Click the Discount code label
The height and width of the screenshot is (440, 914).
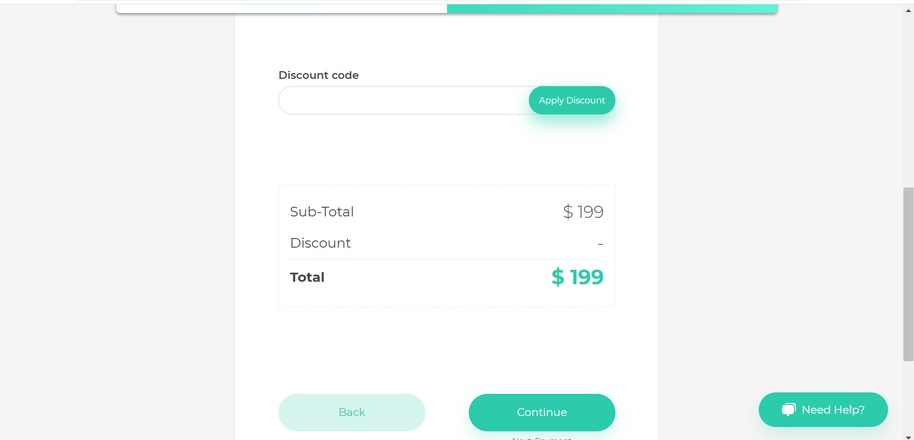[x=318, y=75]
